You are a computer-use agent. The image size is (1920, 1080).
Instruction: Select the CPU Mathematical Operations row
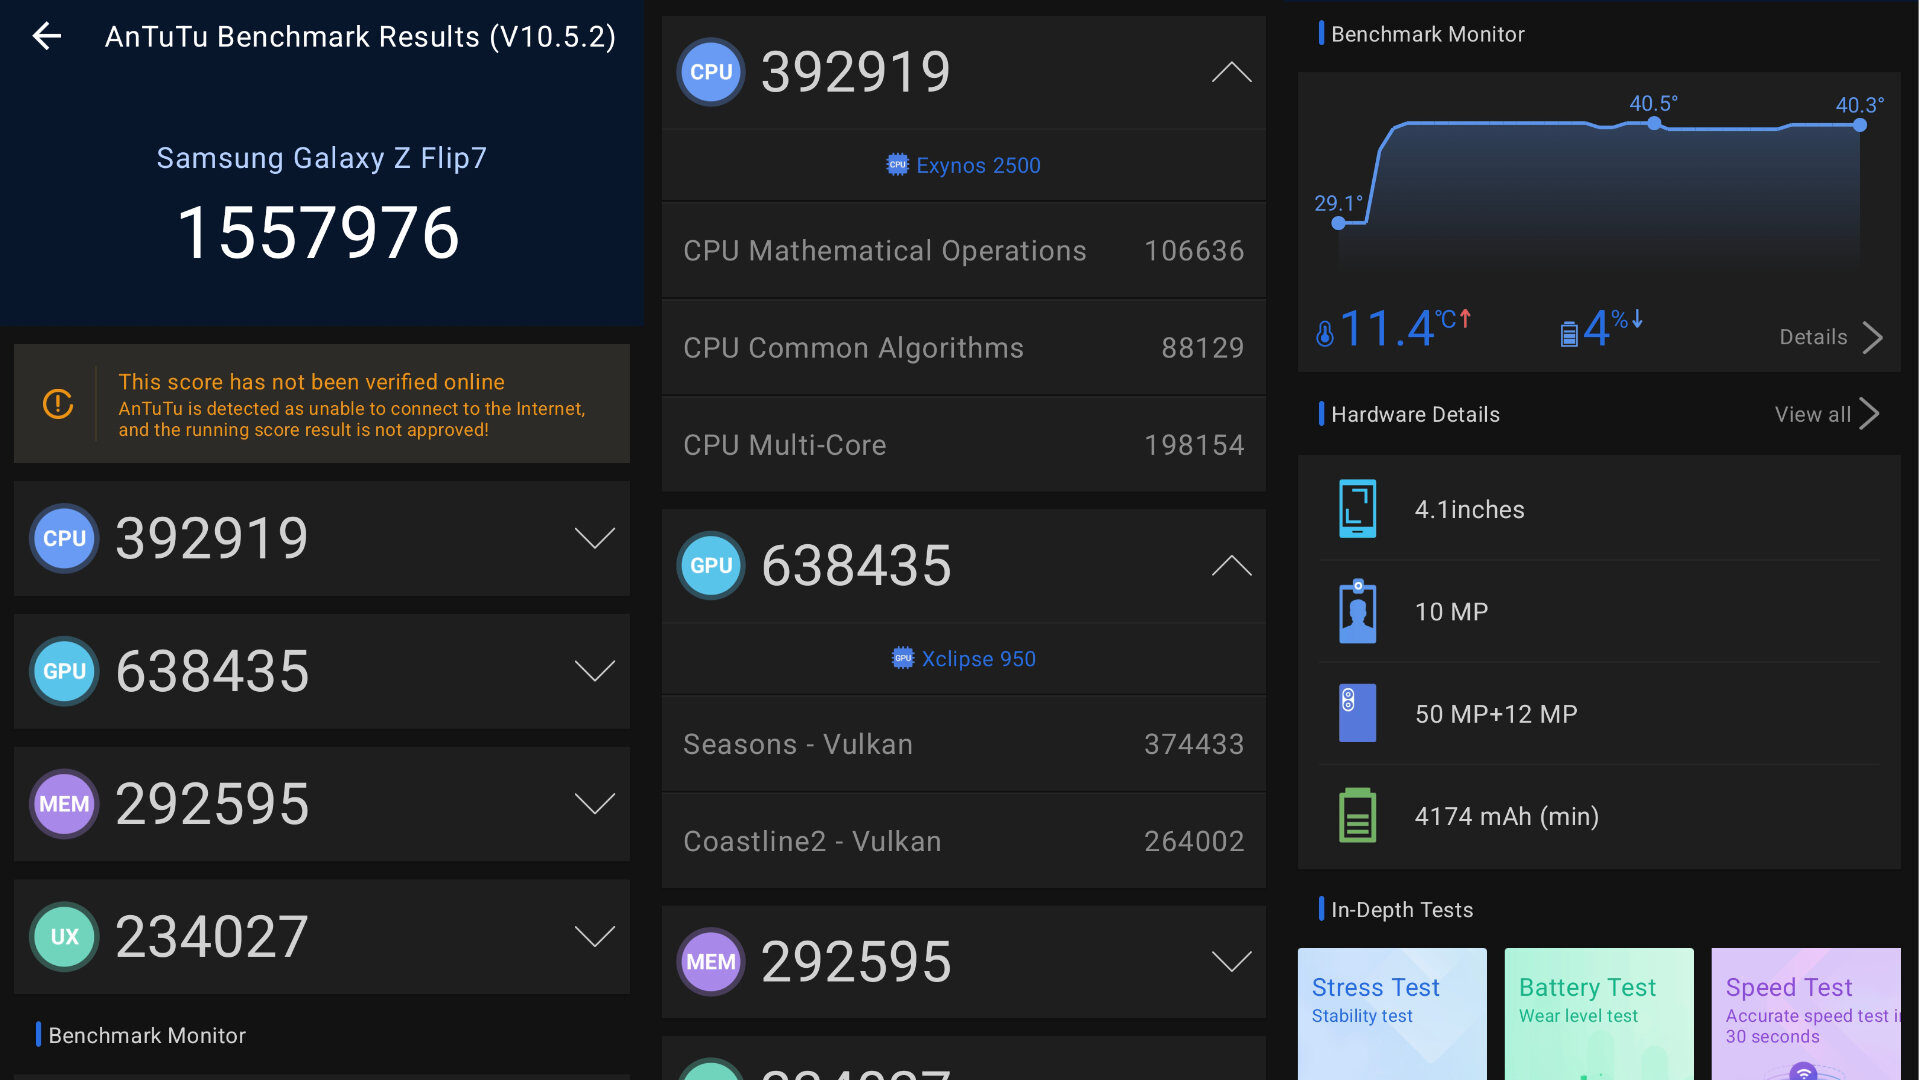963,250
